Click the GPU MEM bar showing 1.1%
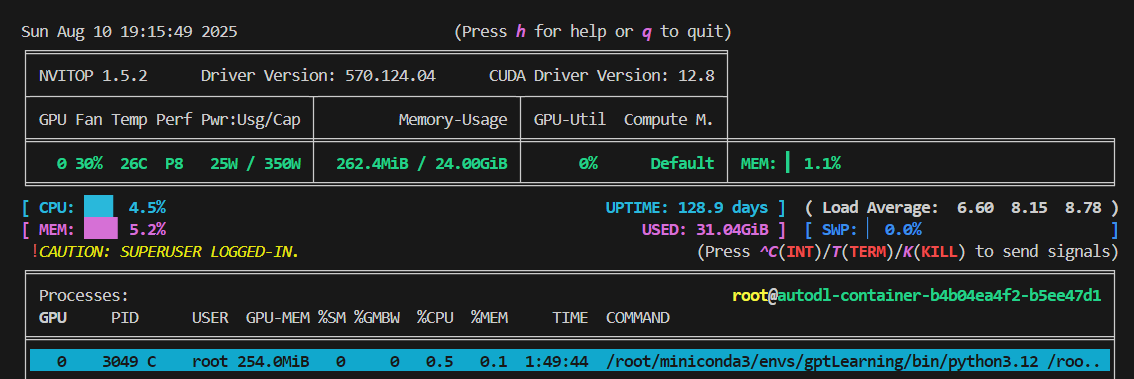The image size is (1134, 379). 790,163
